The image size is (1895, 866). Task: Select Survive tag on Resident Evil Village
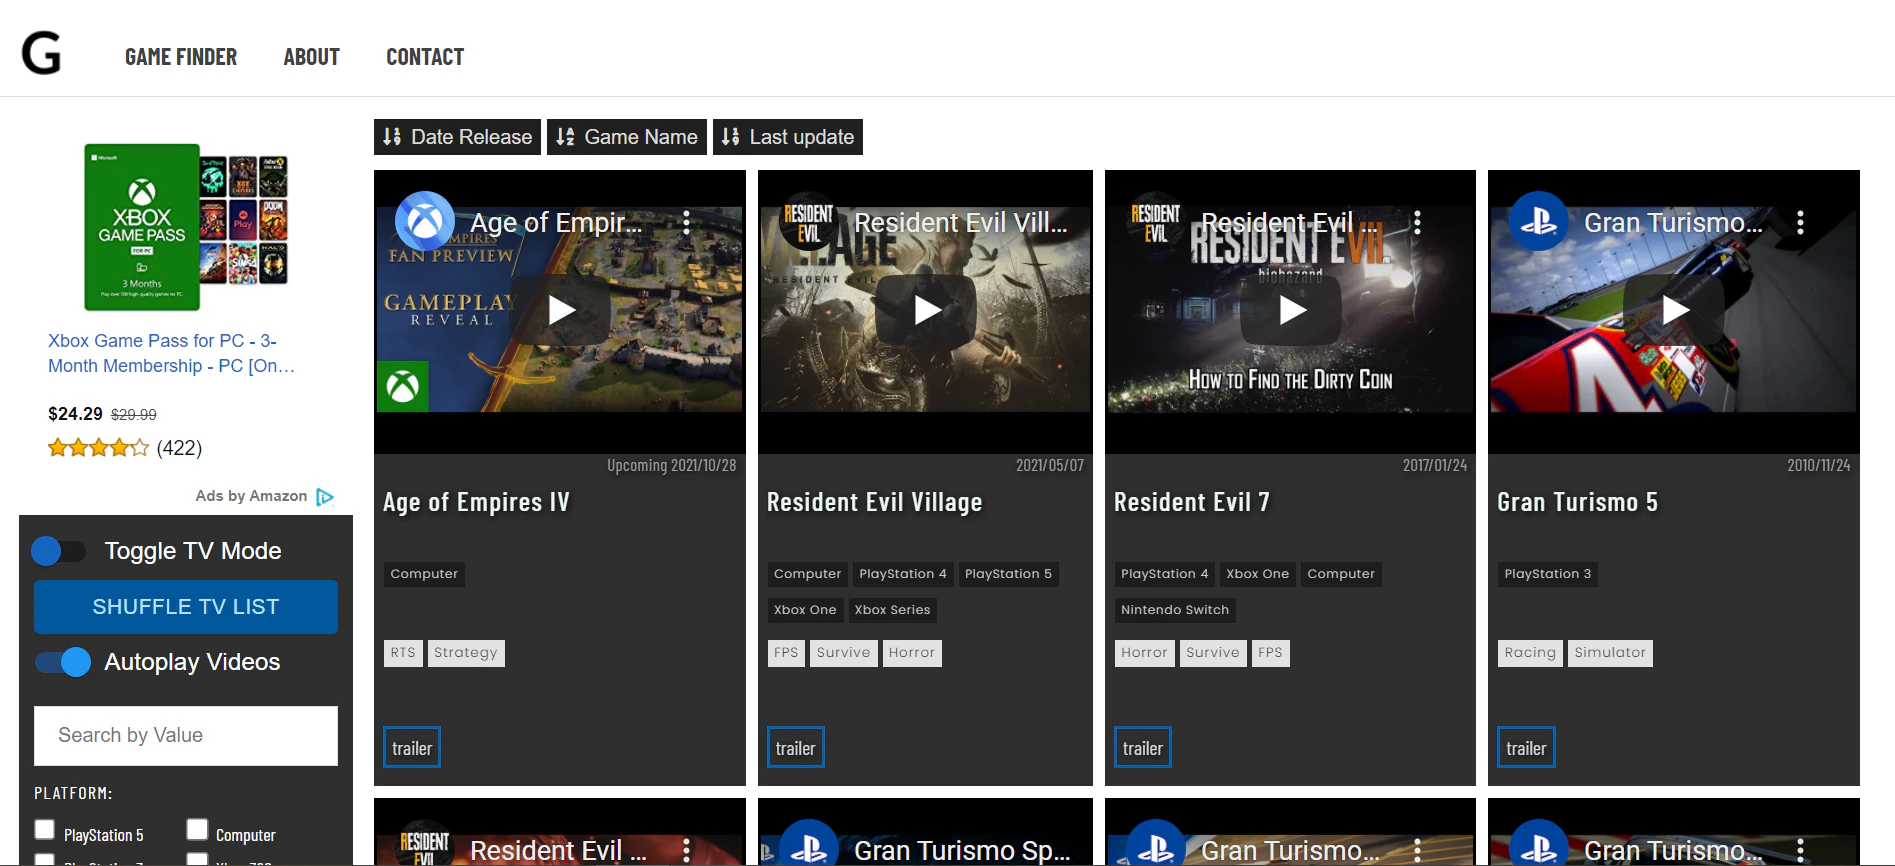point(843,653)
